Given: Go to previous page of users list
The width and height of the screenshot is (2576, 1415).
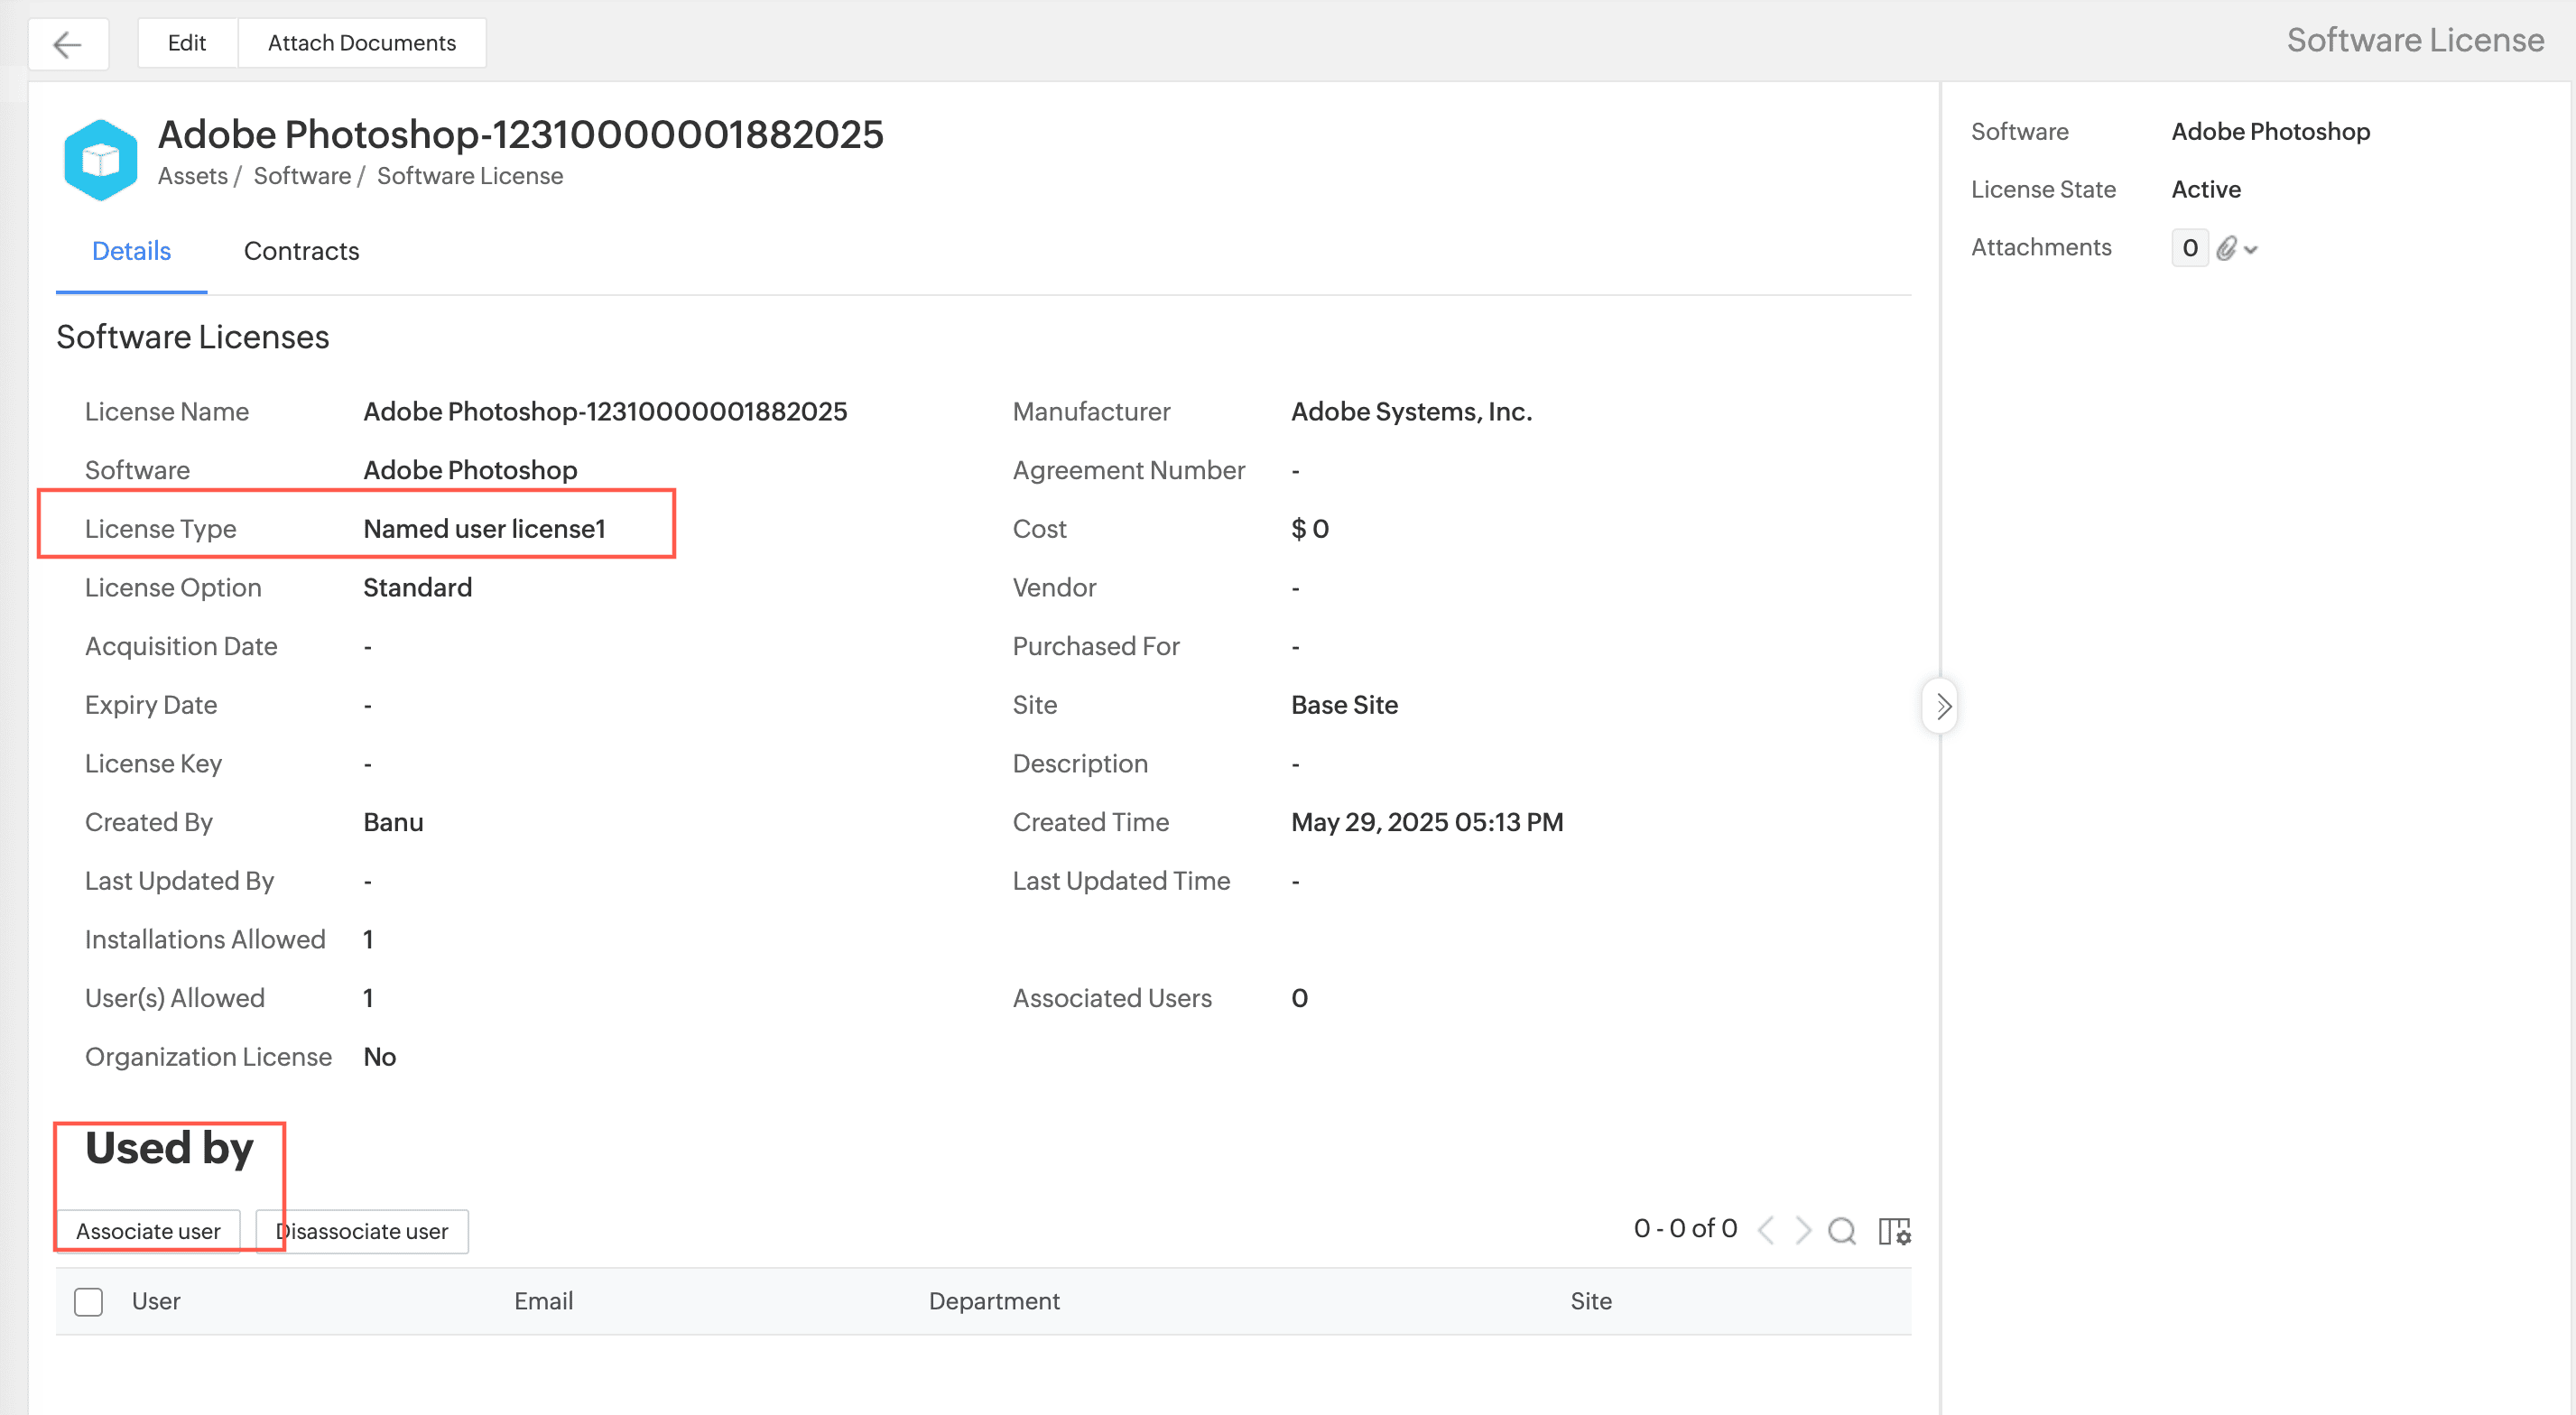Looking at the screenshot, I should (1767, 1230).
